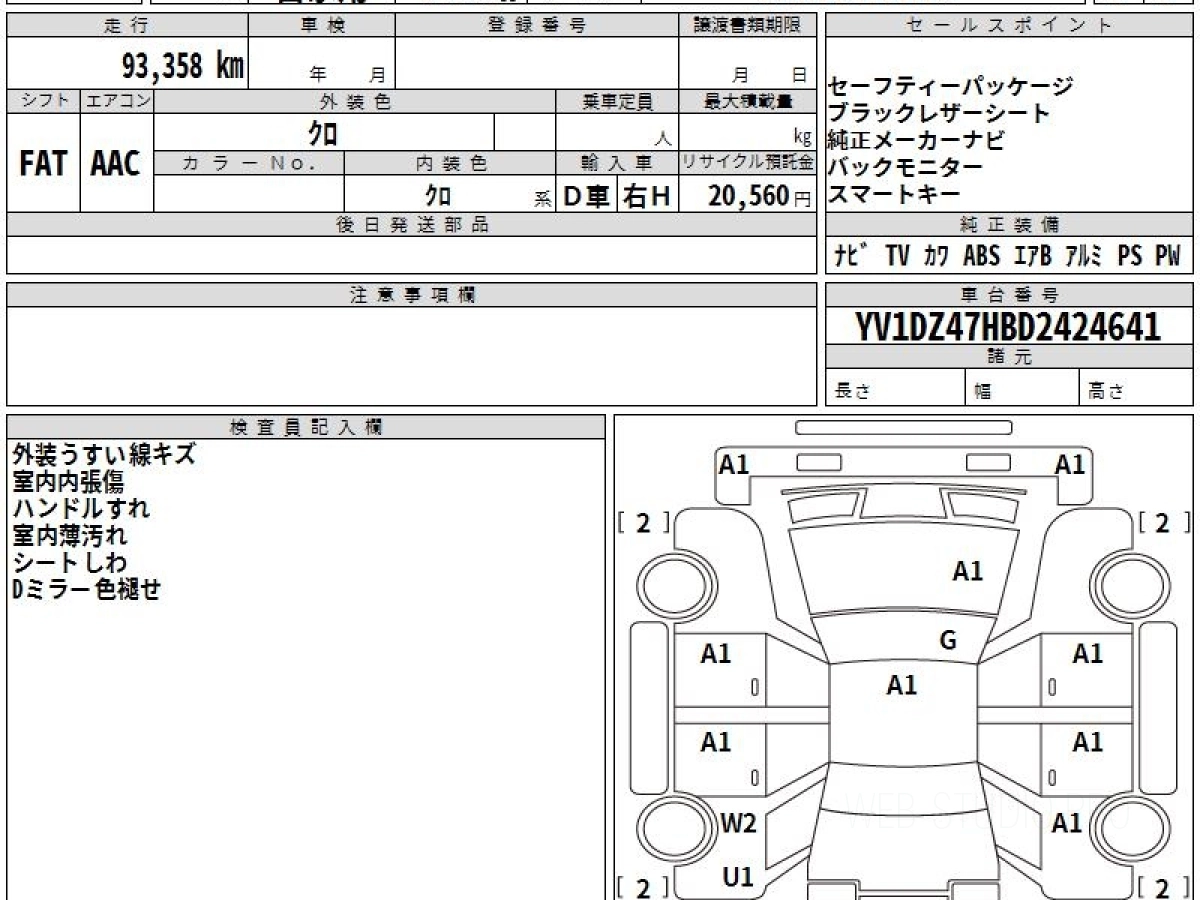Click the アルミ equipment item

pyautogui.click(x=1083, y=256)
